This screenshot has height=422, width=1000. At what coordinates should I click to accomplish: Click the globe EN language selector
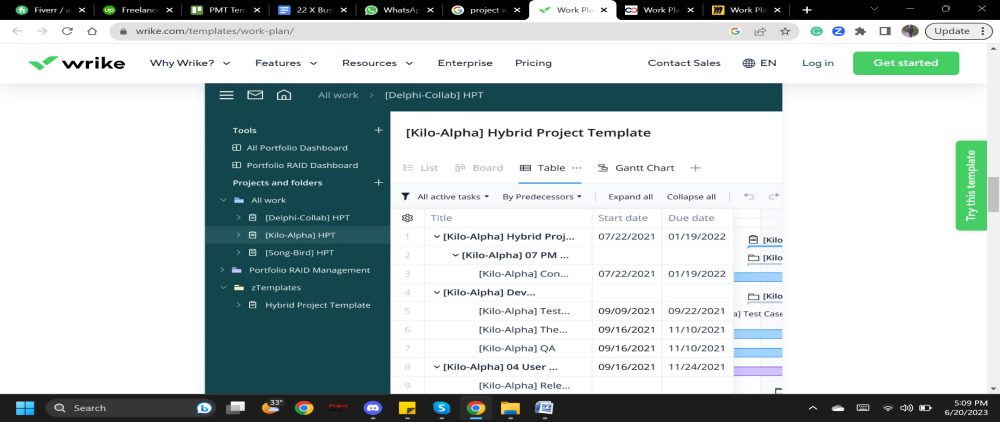coord(759,63)
